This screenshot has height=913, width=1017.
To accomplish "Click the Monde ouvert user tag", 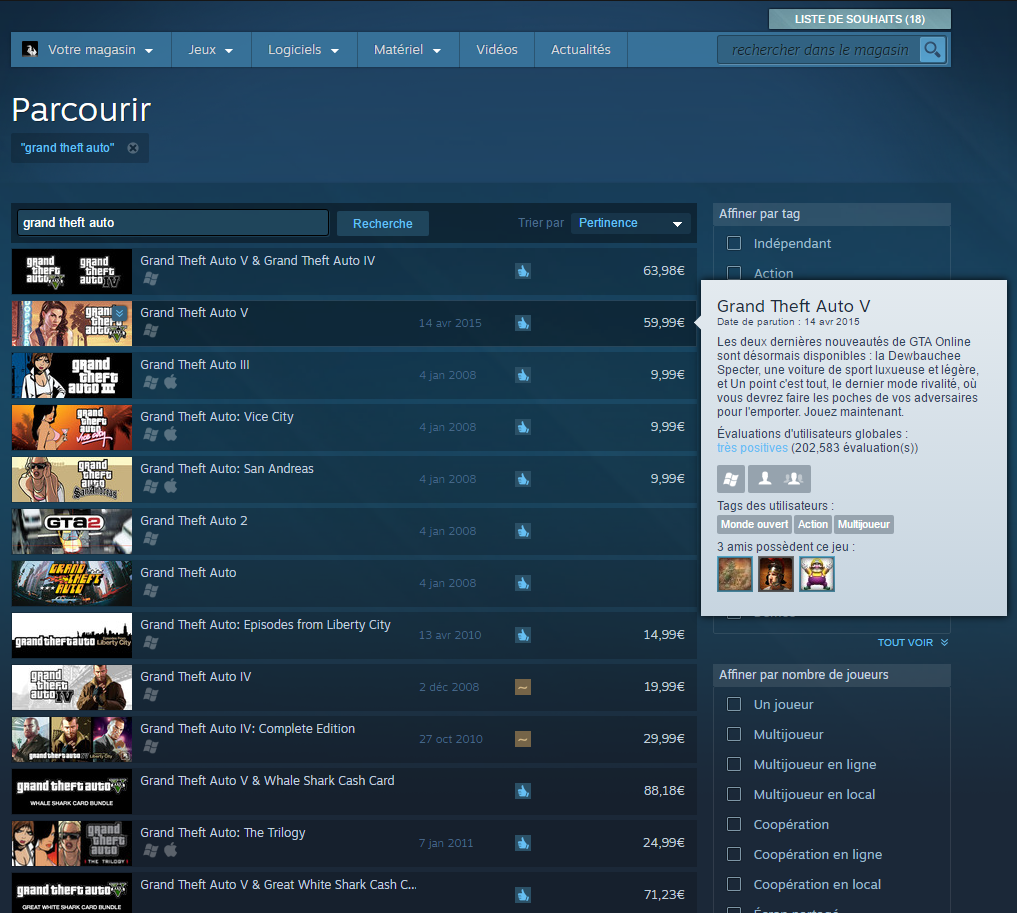I will (x=754, y=524).
